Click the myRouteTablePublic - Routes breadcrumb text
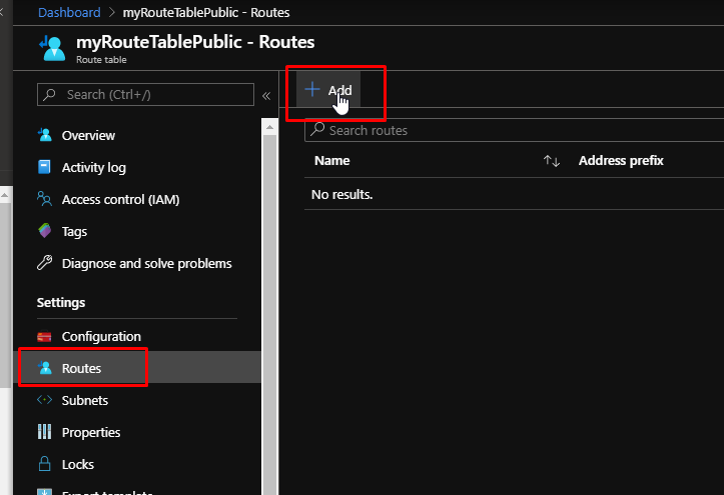 tap(206, 12)
